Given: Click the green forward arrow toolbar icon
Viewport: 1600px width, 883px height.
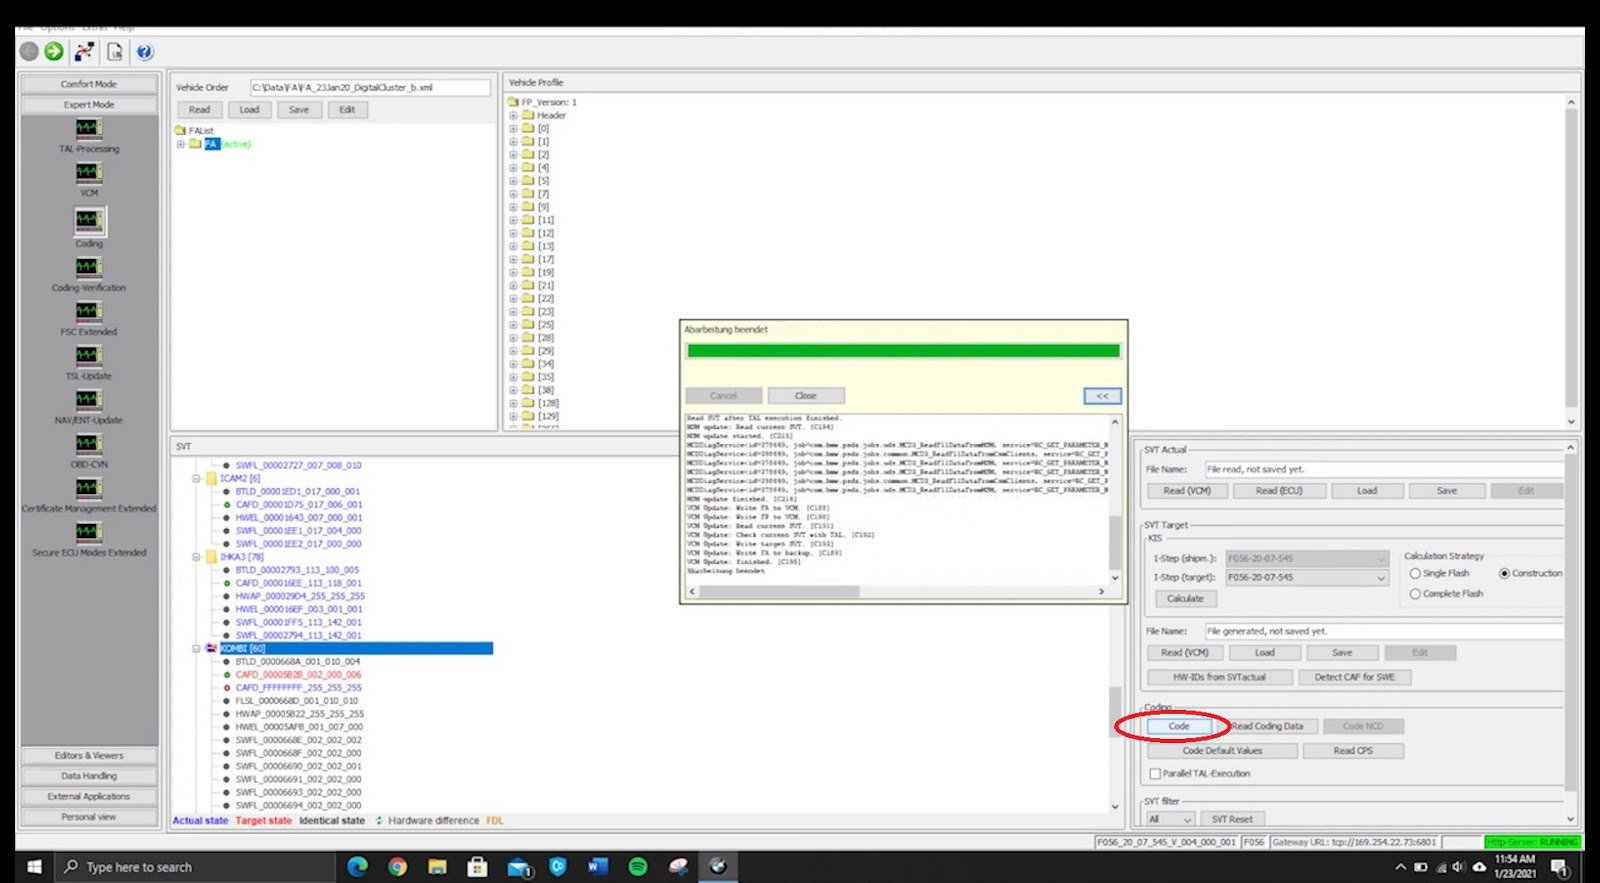Looking at the screenshot, I should 54,51.
